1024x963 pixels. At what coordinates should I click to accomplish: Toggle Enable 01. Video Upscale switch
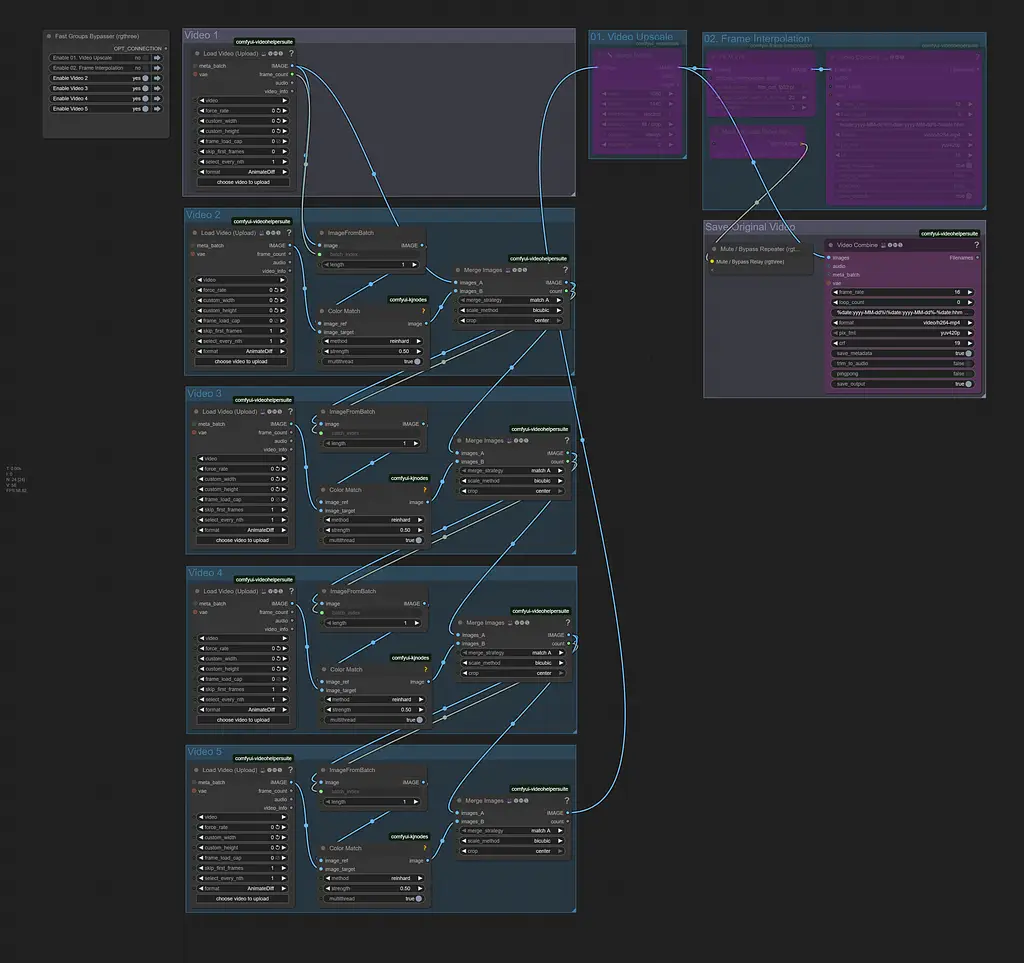click(146, 57)
